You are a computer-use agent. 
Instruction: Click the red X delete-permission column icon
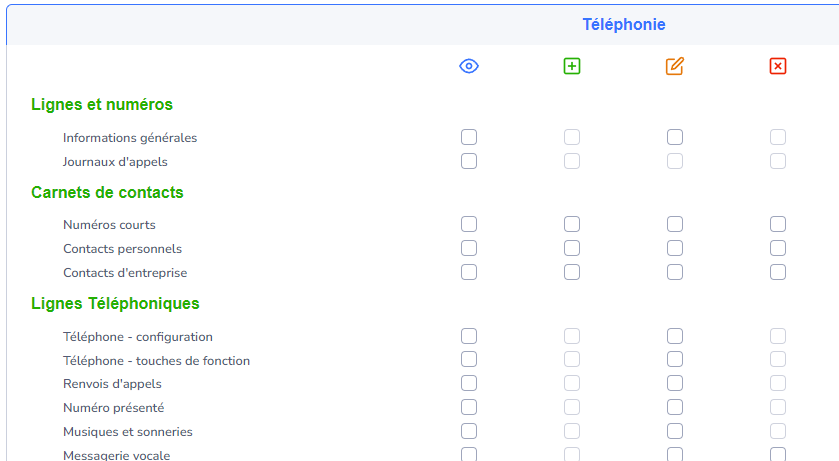[778, 66]
